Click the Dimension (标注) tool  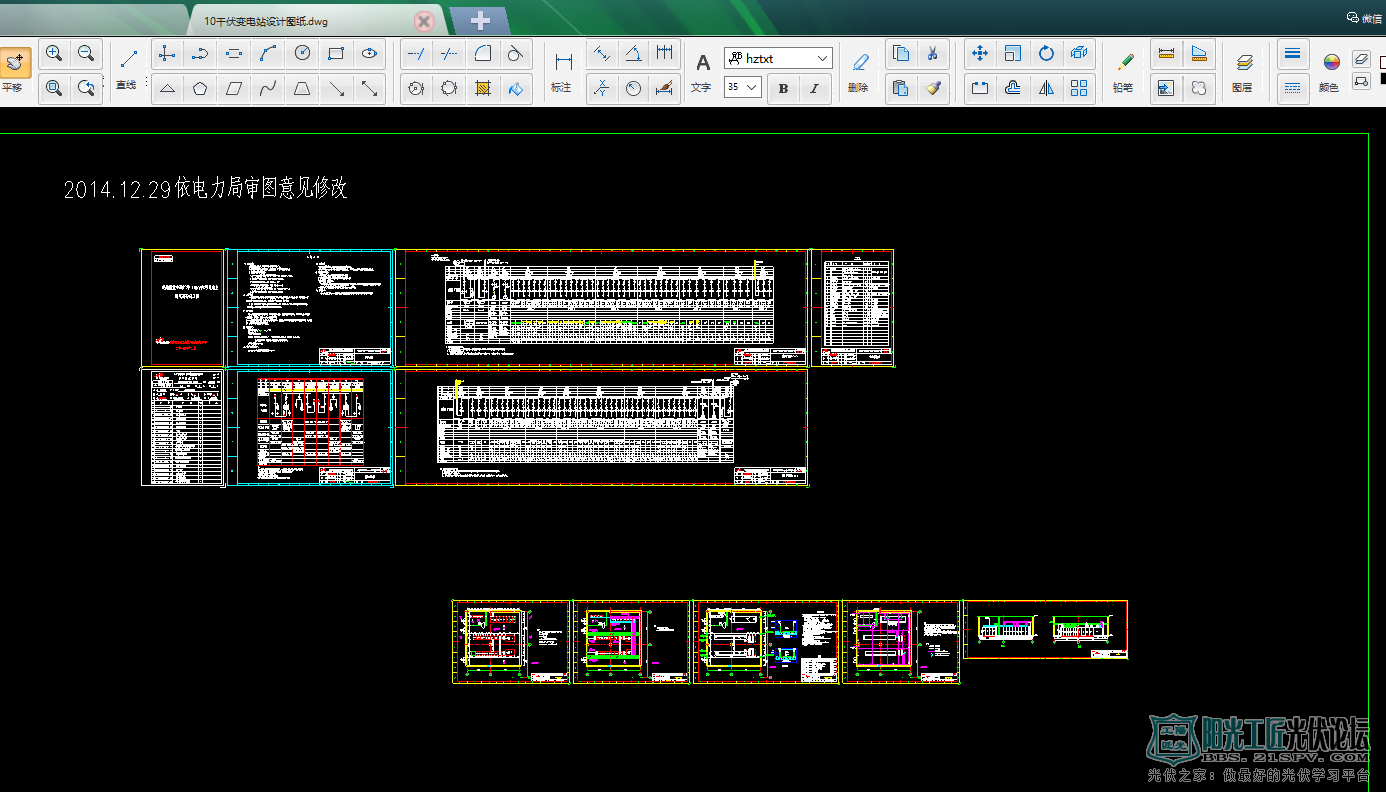[563, 70]
